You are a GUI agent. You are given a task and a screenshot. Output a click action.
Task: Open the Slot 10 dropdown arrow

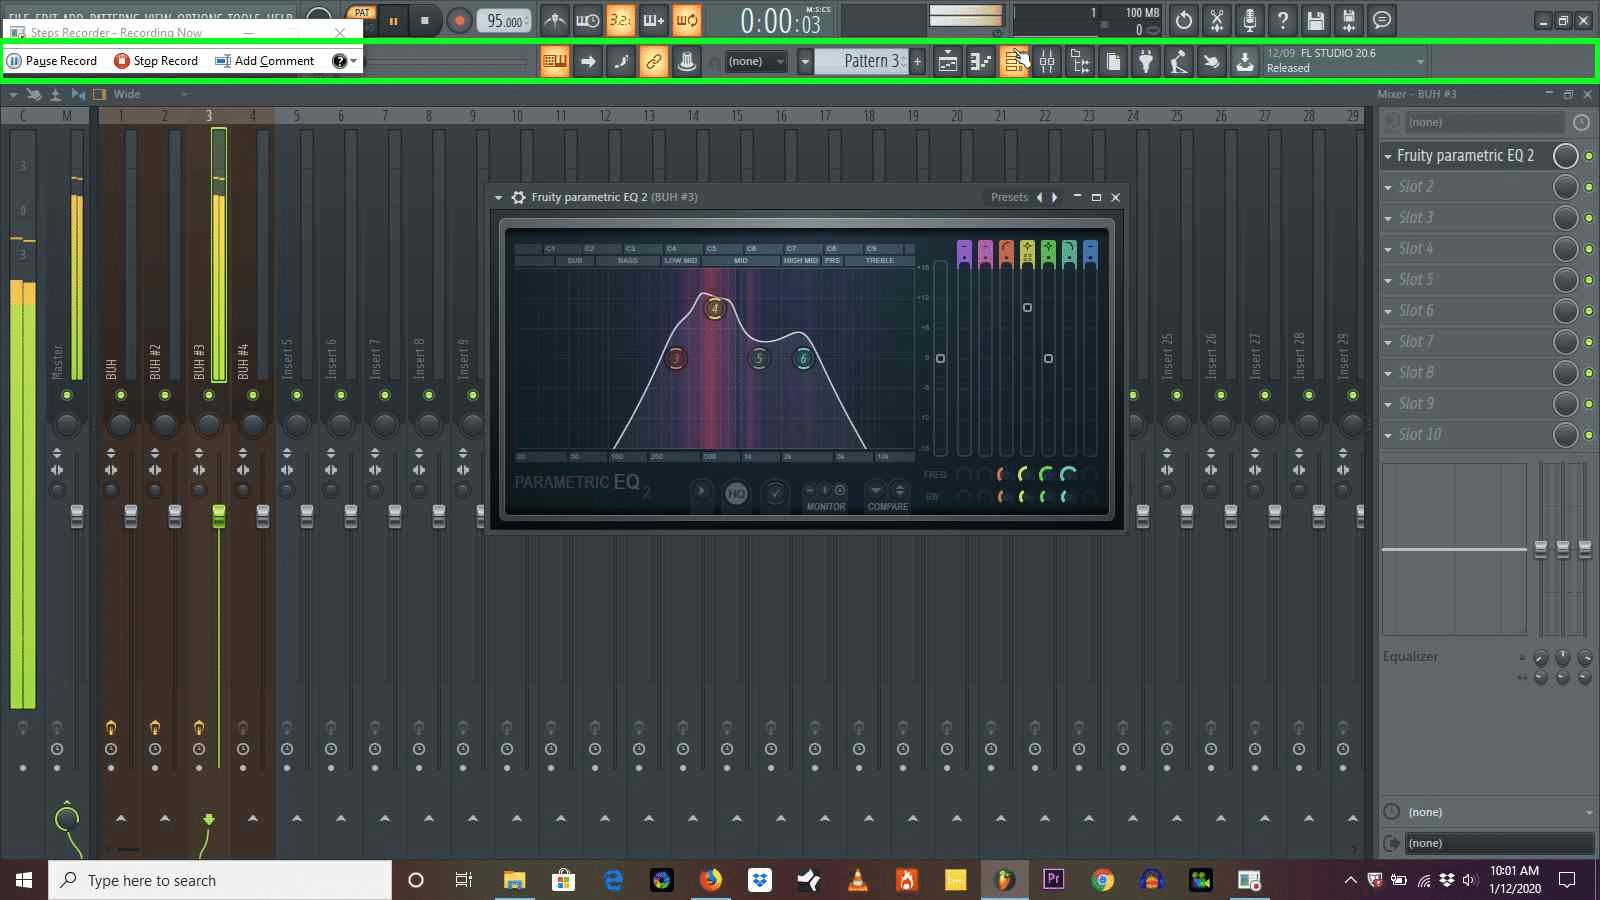point(1388,435)
